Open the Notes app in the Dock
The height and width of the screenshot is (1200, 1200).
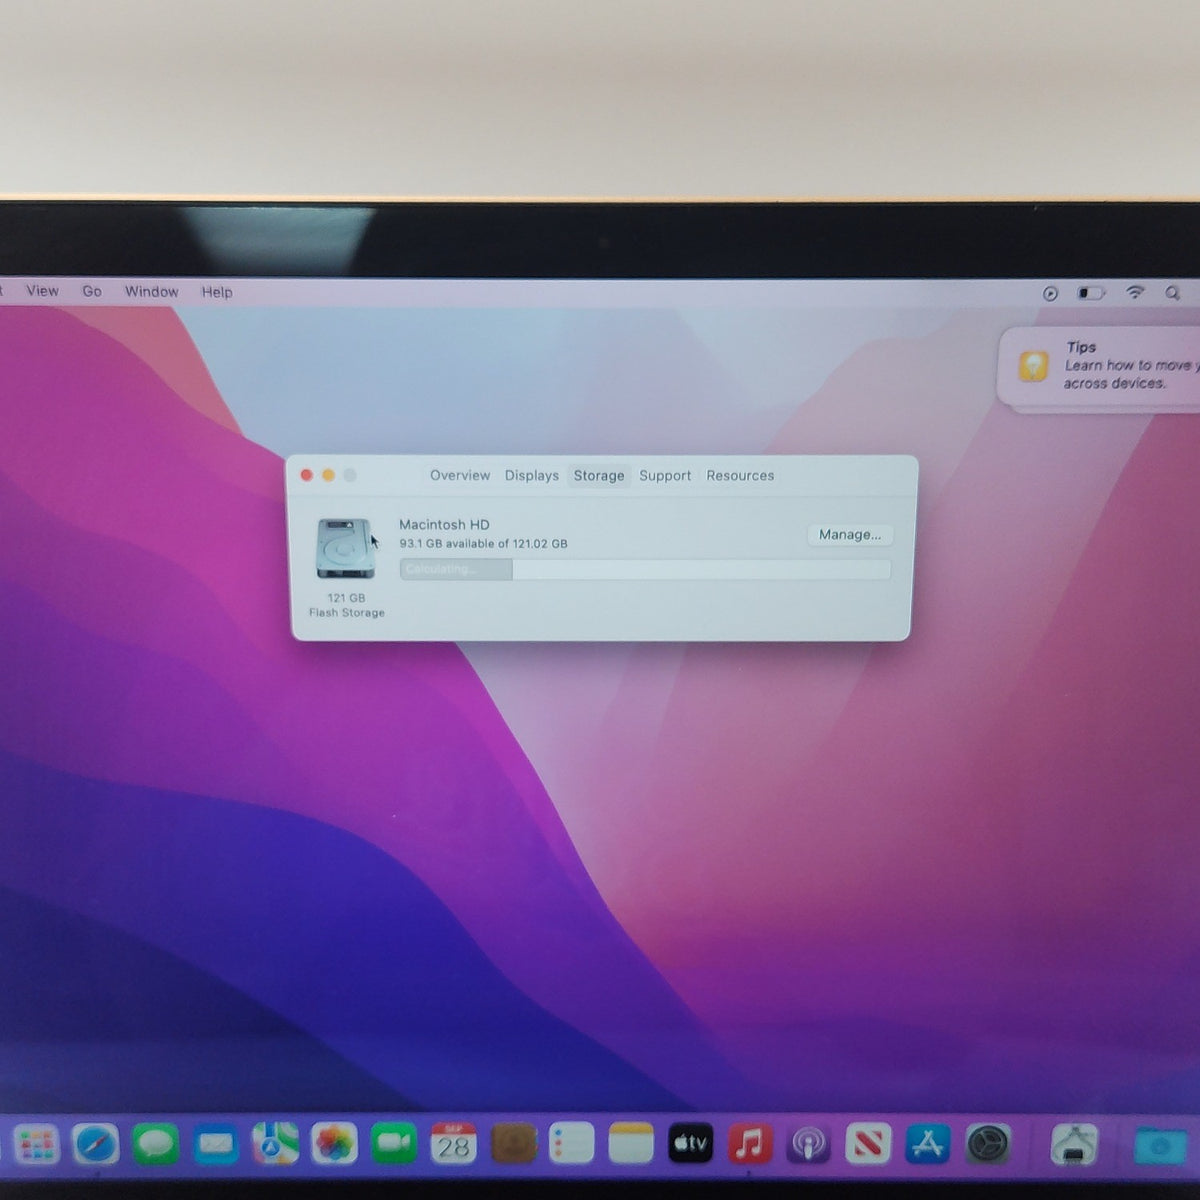[x=631, y=1143]
